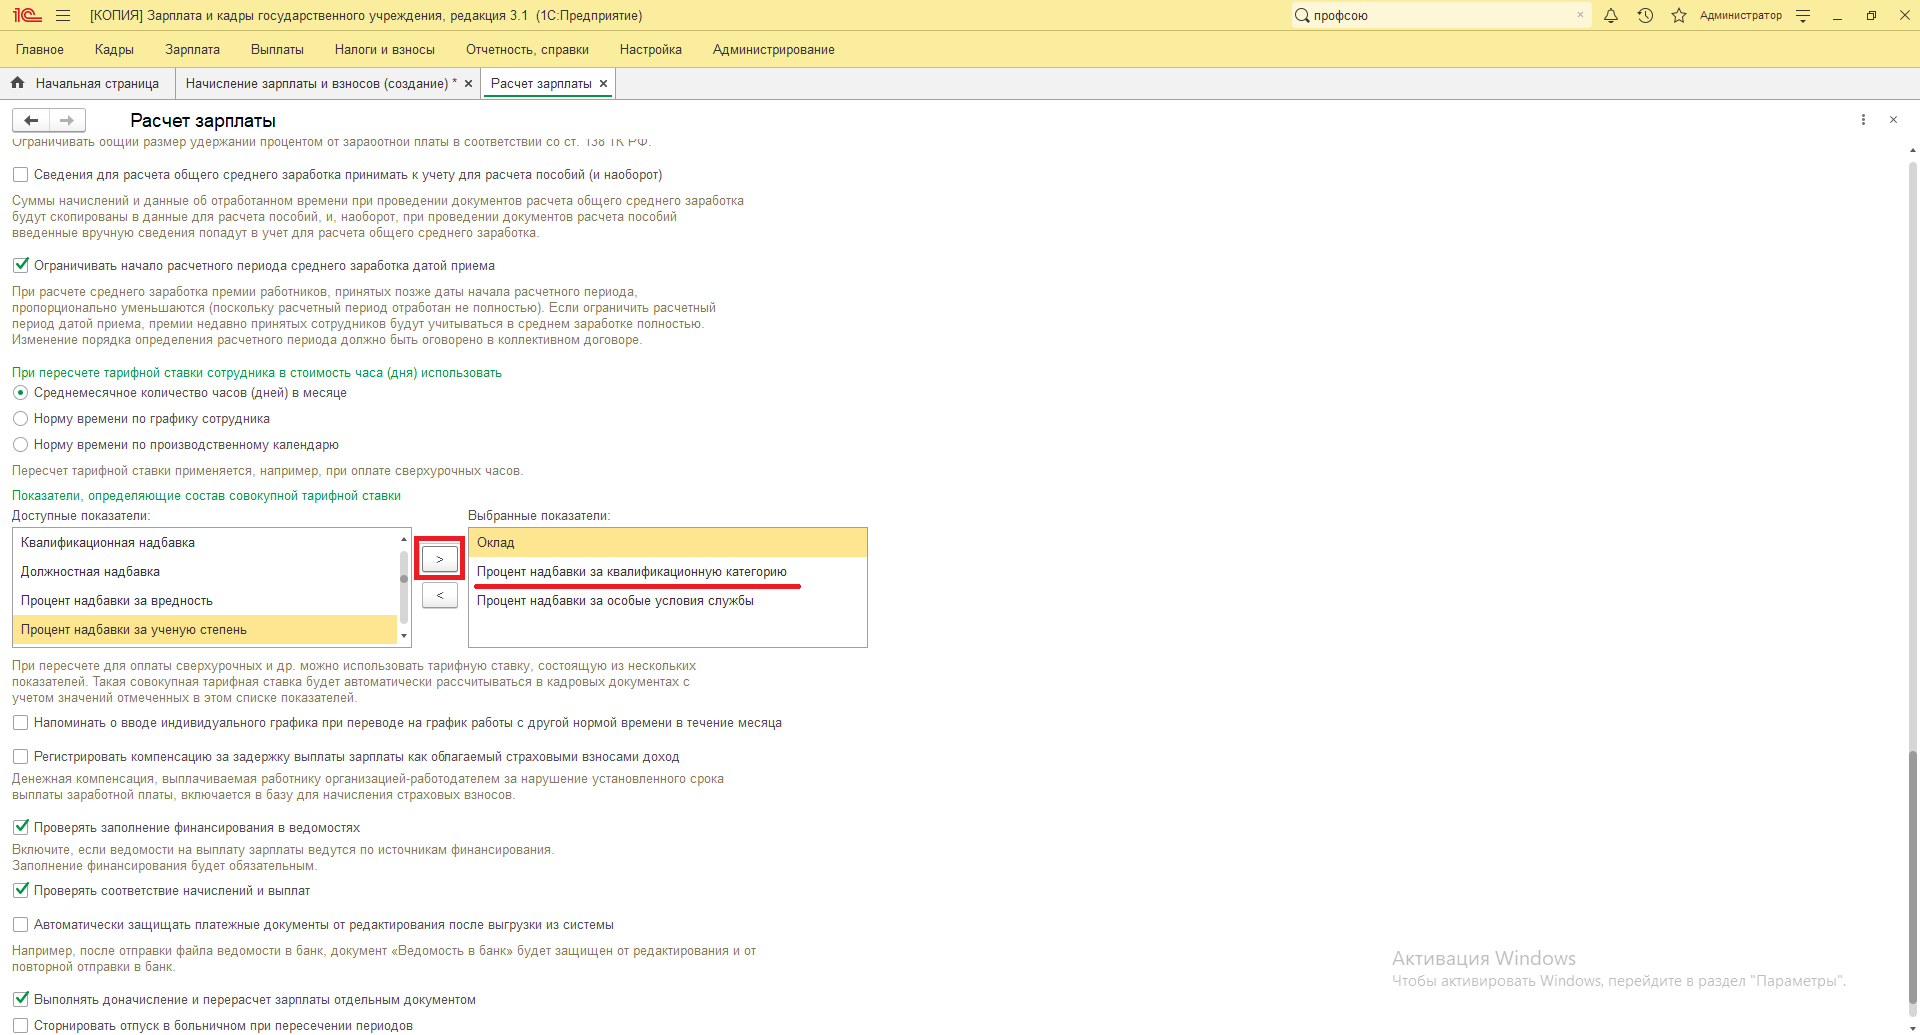Open the Отчетность, справки menu
The image size is (1920, 1035).
[x=527, y=50]
